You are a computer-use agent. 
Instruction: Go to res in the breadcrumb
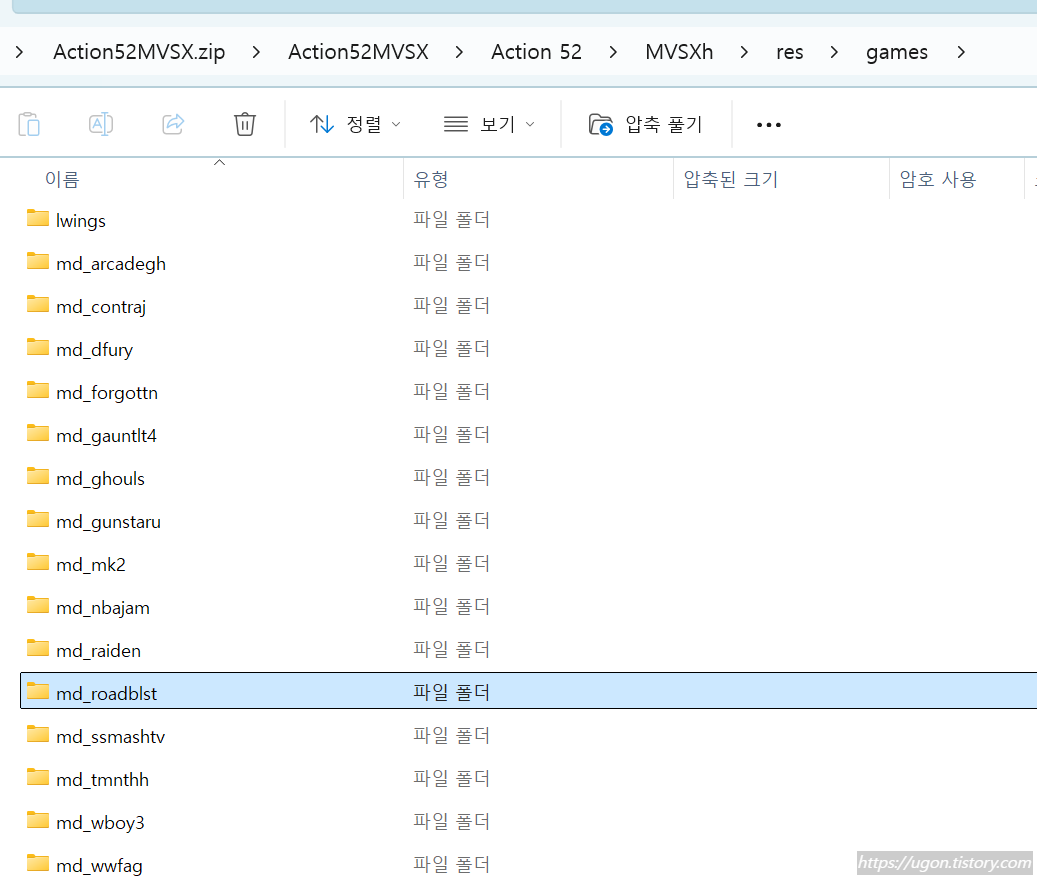point(790,52)
